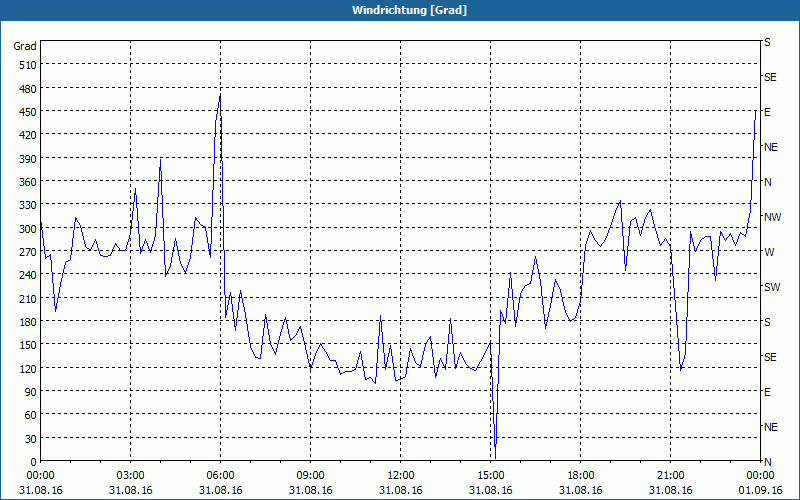Click the curve's lowest dip just after 15:00
Image resolution: width=800 pixels, height=500 pixels.
point(495,457)
